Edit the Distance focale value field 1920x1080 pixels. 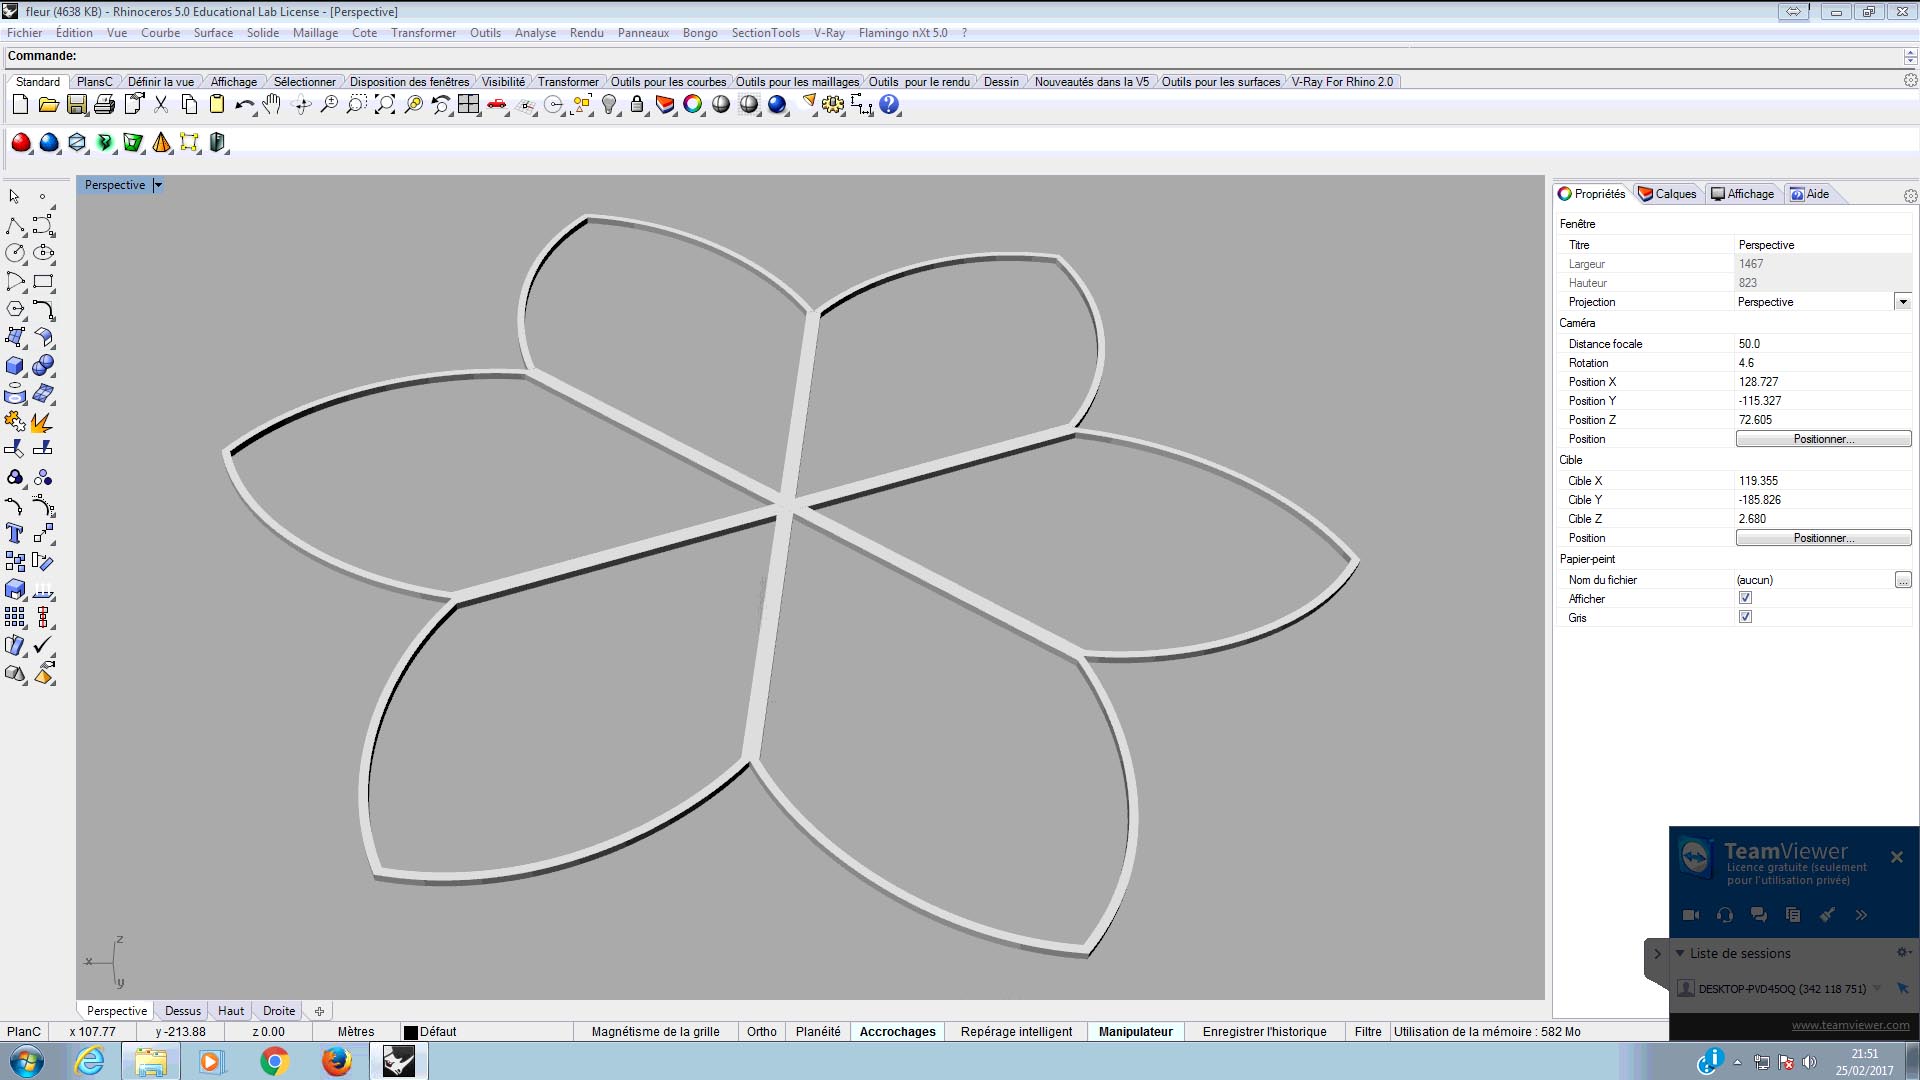pyautogui.click(x=1822, y=344)
